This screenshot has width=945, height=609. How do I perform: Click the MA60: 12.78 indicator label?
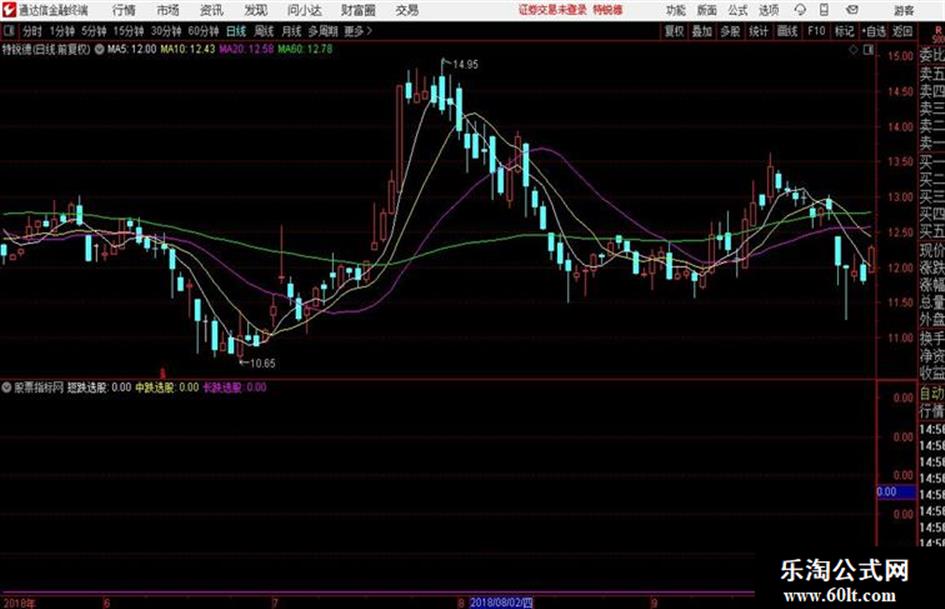[x=305, y=49]
